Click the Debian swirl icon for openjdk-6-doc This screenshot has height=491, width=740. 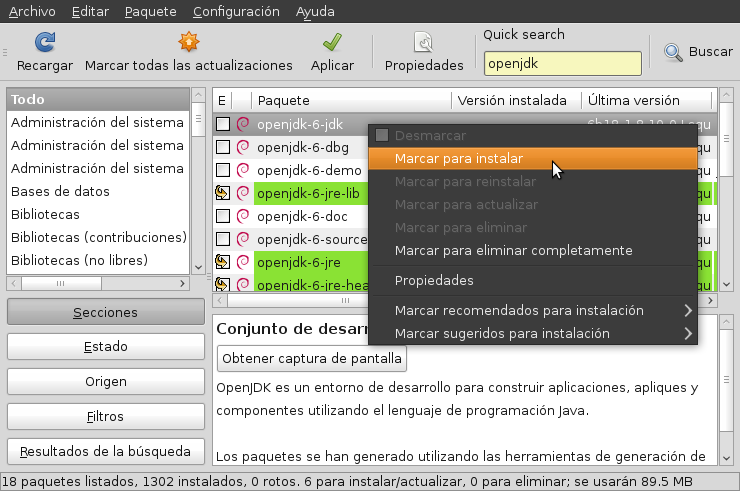pos(243,216)
